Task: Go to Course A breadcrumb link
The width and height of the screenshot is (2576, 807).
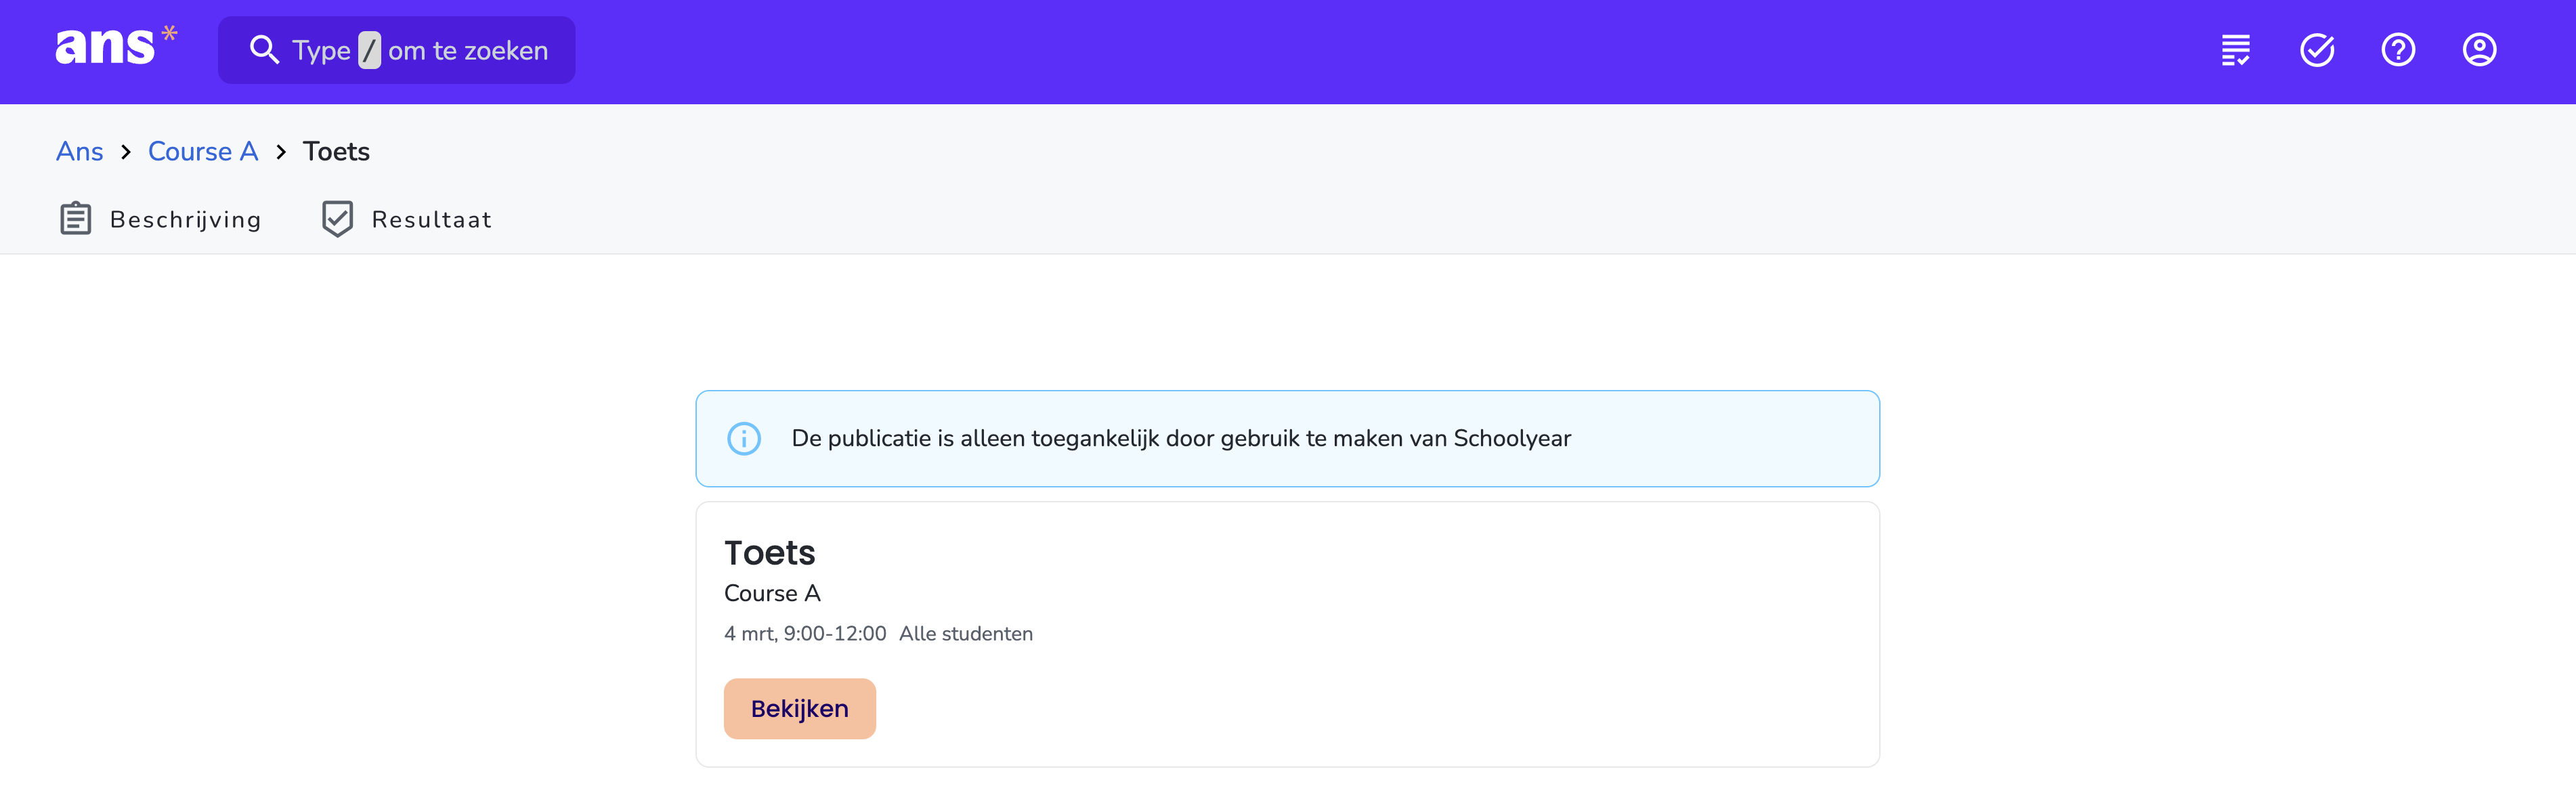Action: [203, 151]
